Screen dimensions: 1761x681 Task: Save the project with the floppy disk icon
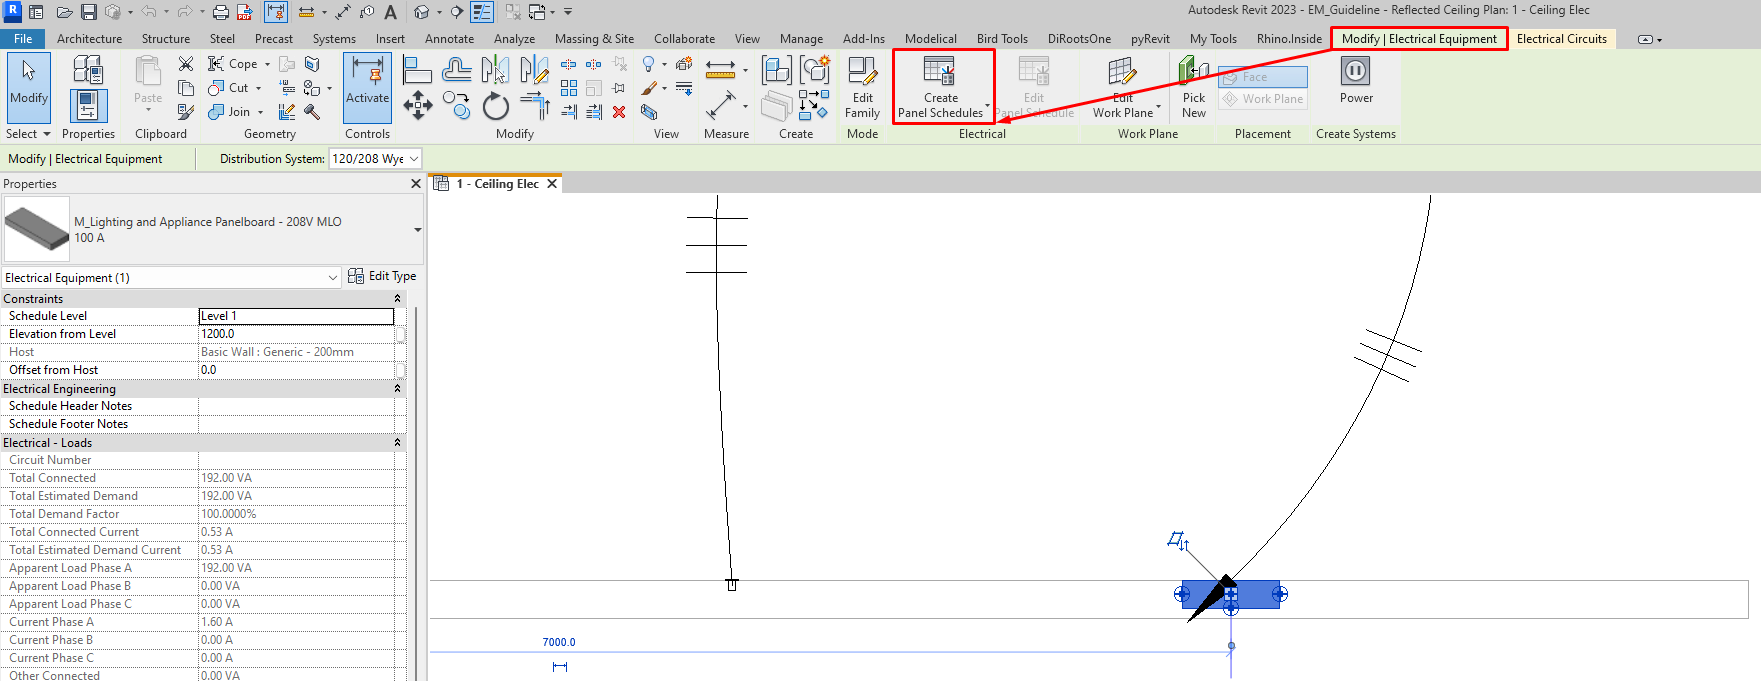(88, 12)
